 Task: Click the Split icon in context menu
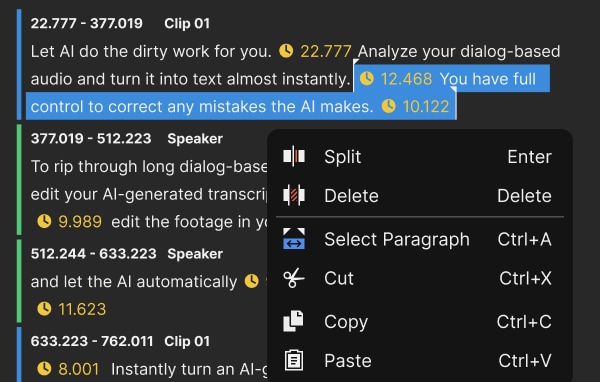coord(294,157)
